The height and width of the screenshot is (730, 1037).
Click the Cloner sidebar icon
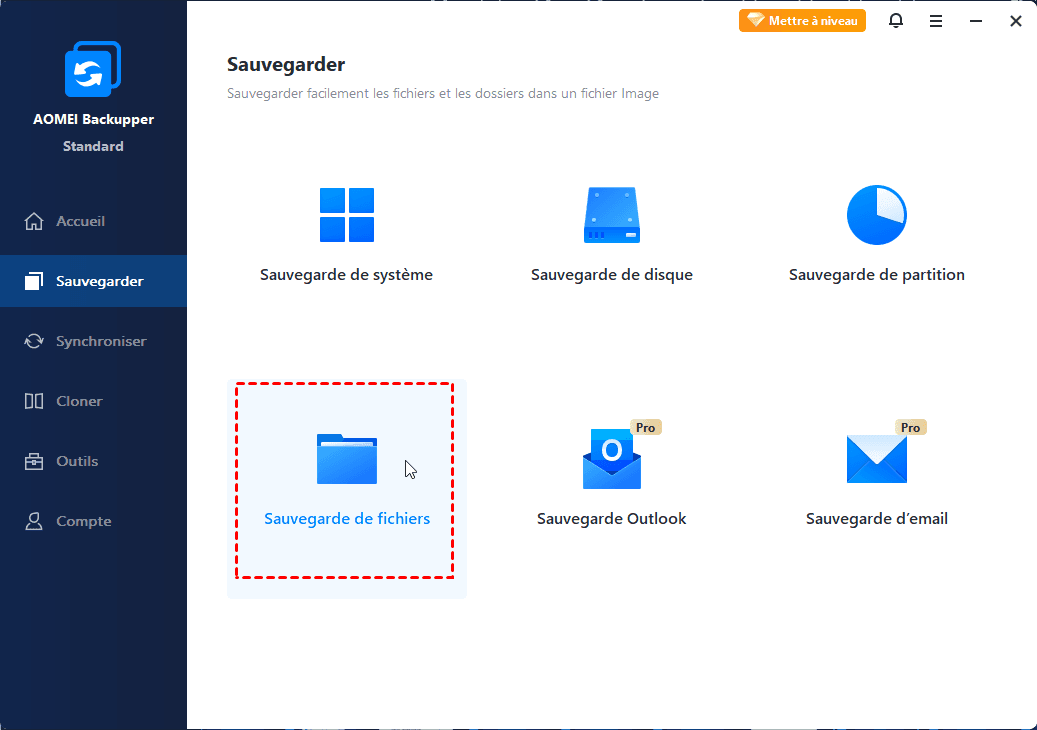34,401
